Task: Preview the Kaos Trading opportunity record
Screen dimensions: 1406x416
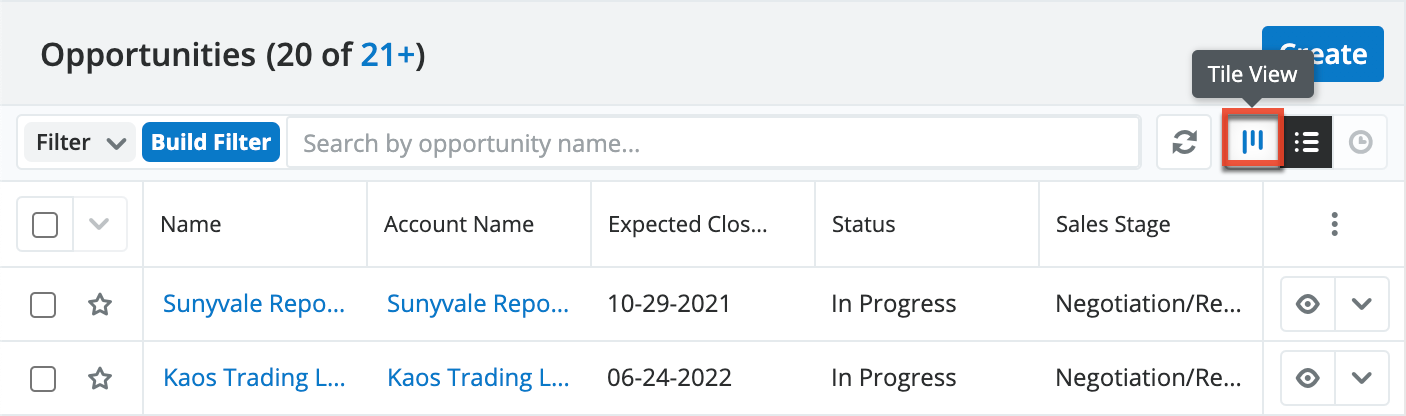Action: [1308, 378]
